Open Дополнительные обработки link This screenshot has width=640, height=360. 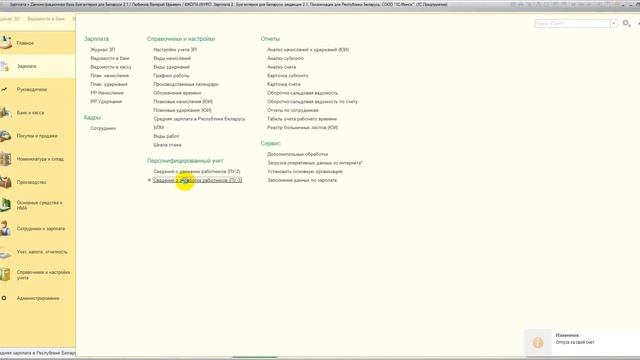point(298,154)
